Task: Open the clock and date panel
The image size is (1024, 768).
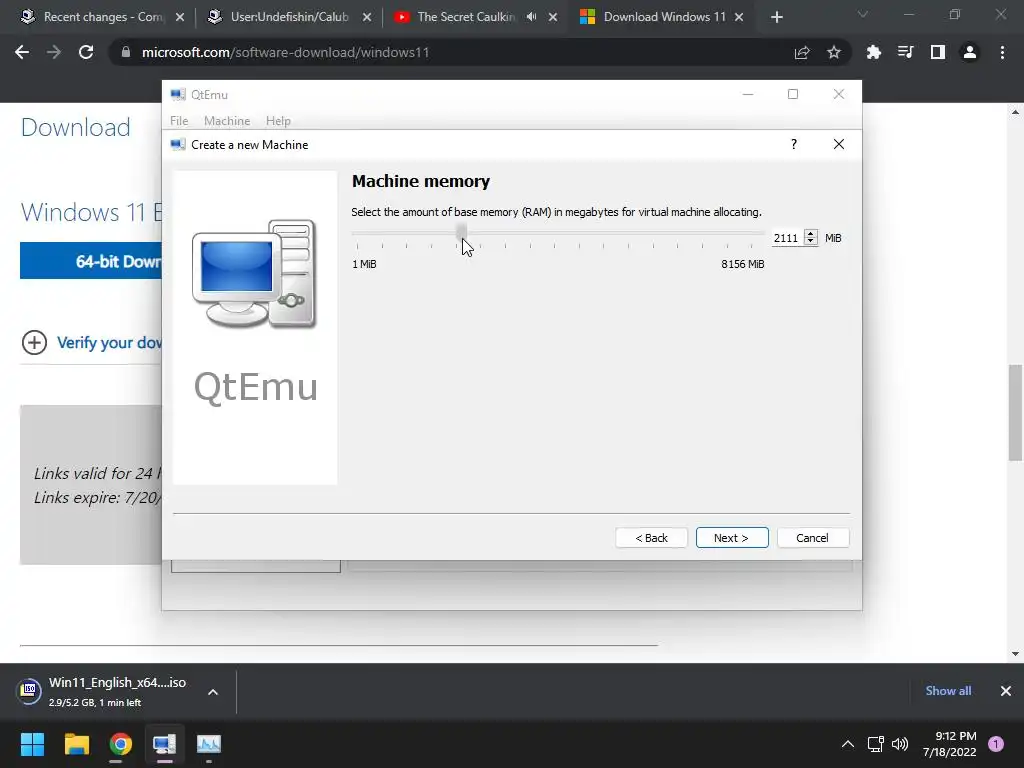Action: [949, 744]
